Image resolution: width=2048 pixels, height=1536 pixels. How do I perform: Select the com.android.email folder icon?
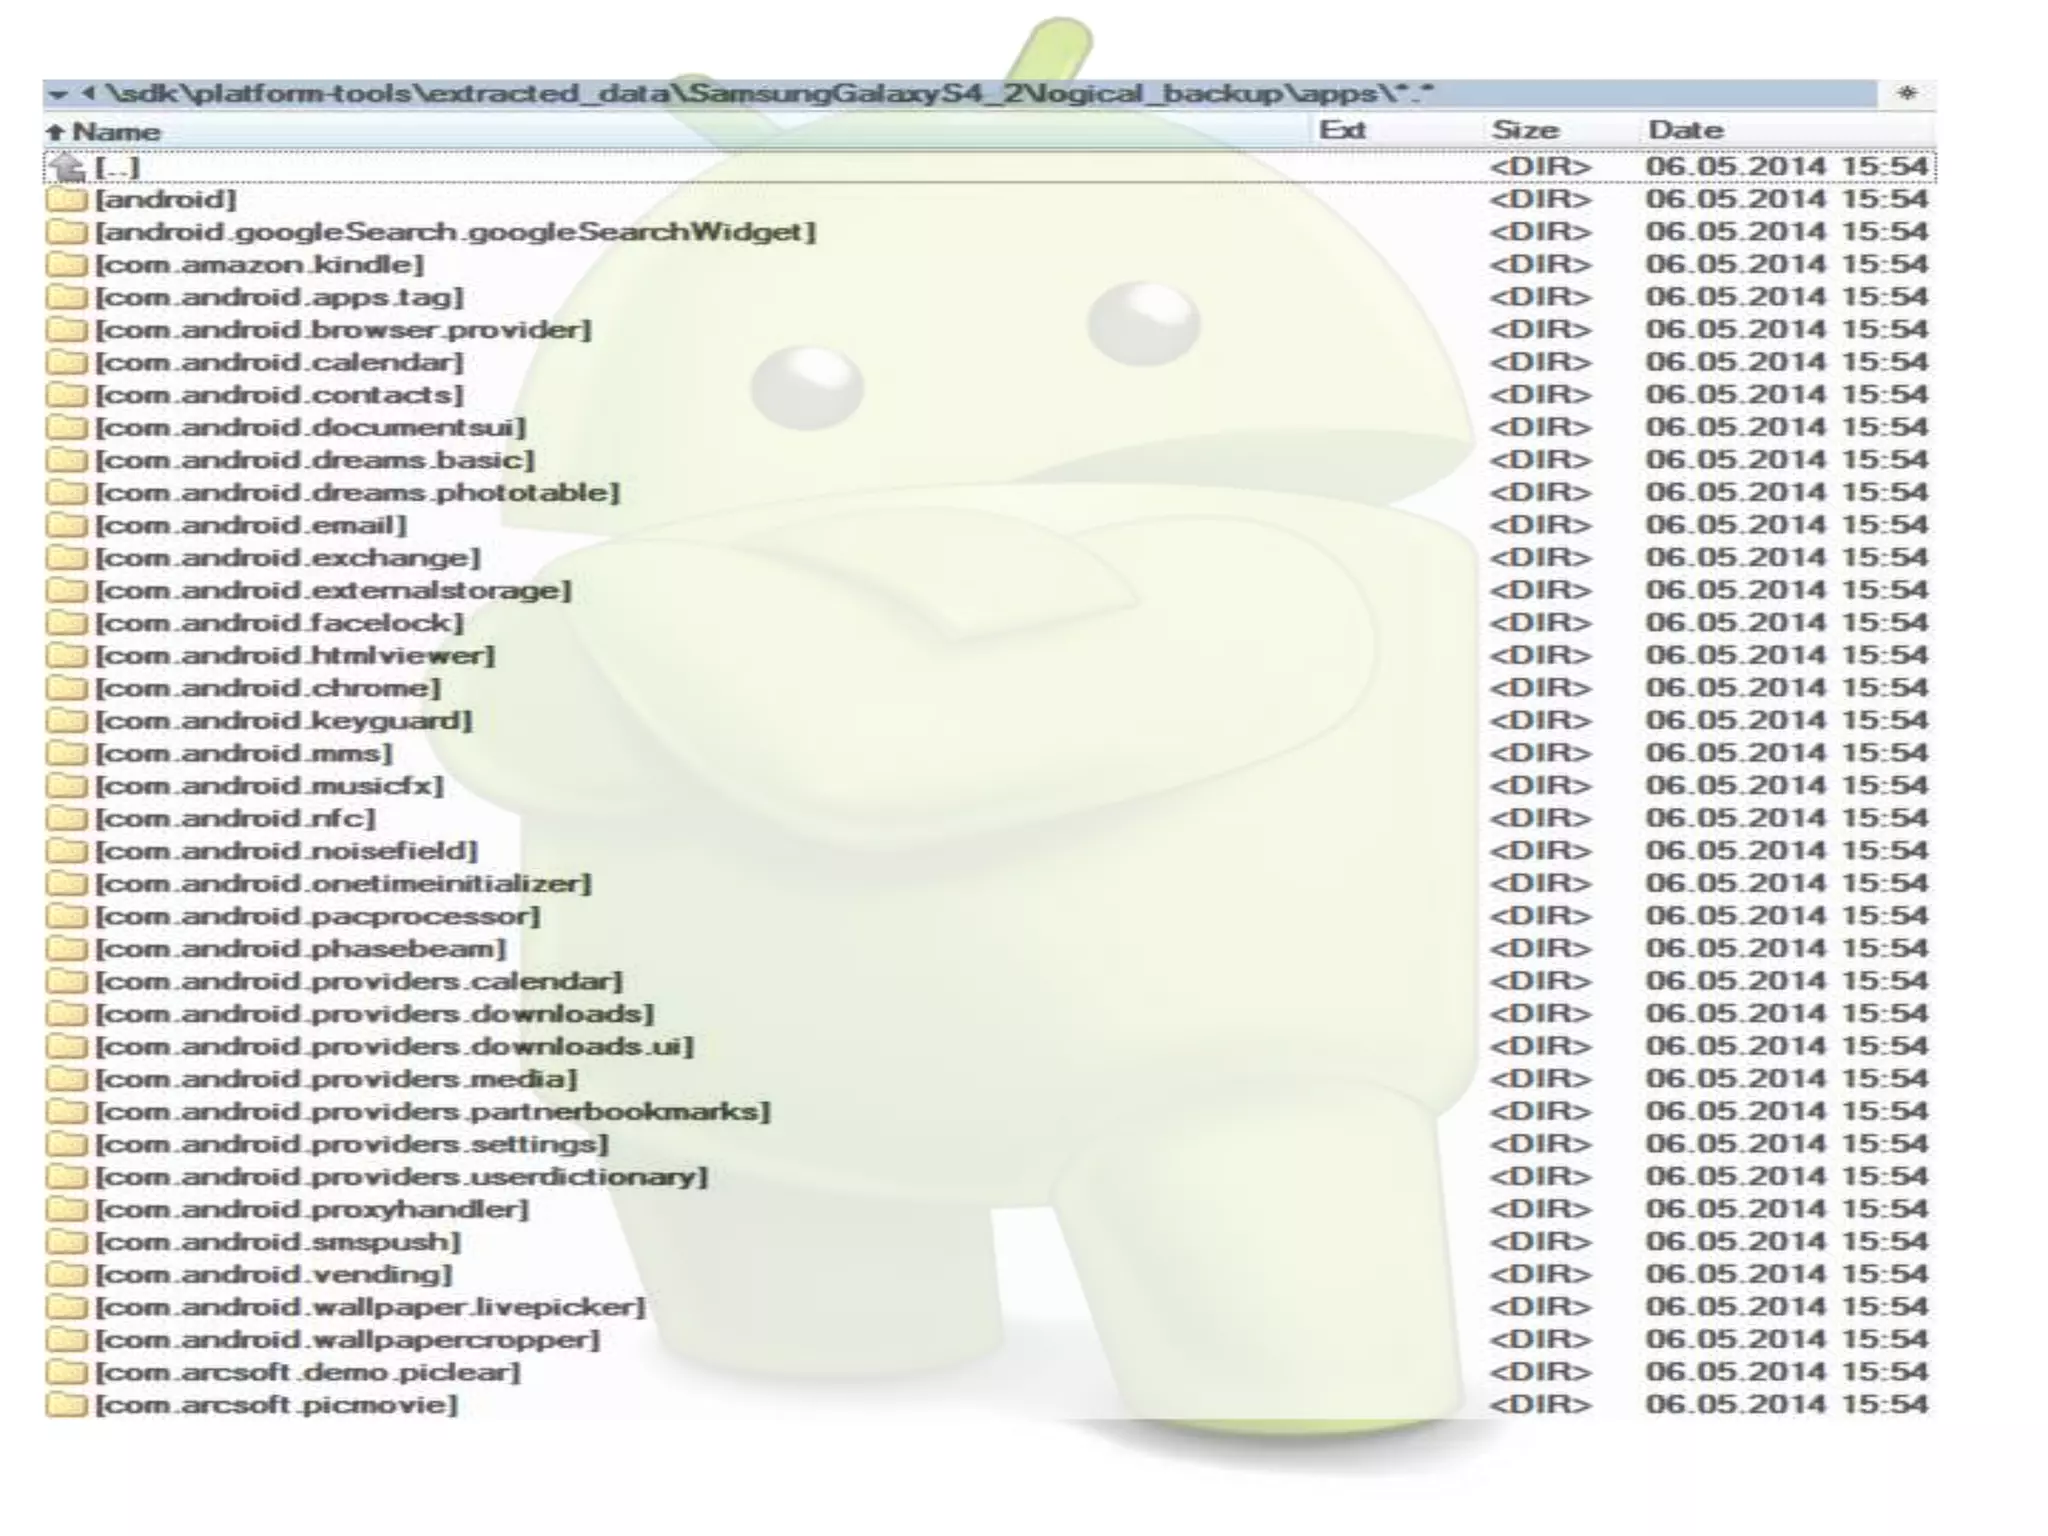coord(67,526)
